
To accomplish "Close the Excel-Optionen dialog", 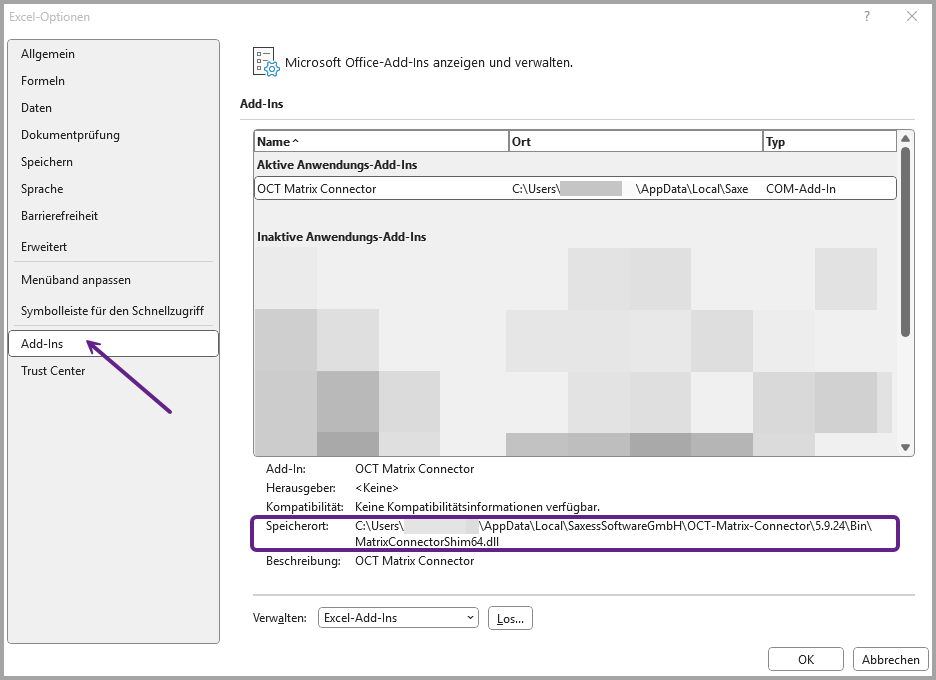I will (x=911, y=16).
